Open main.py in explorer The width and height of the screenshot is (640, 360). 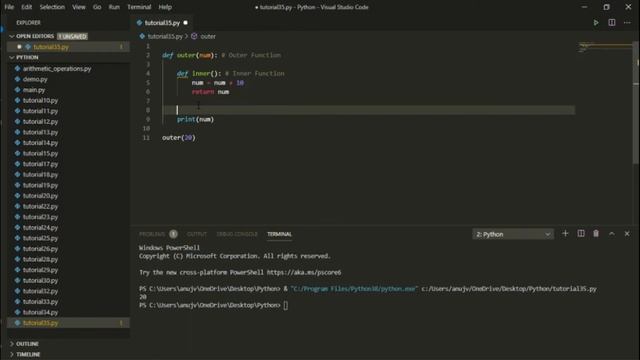click(x=34, y=90)
